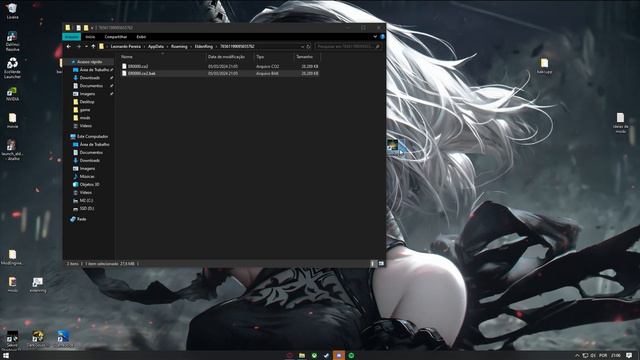The height and width of the screenshot is (360, 640).
Task: Open pinned Documentos under Acesso rápido
Action: coord(91,86)
